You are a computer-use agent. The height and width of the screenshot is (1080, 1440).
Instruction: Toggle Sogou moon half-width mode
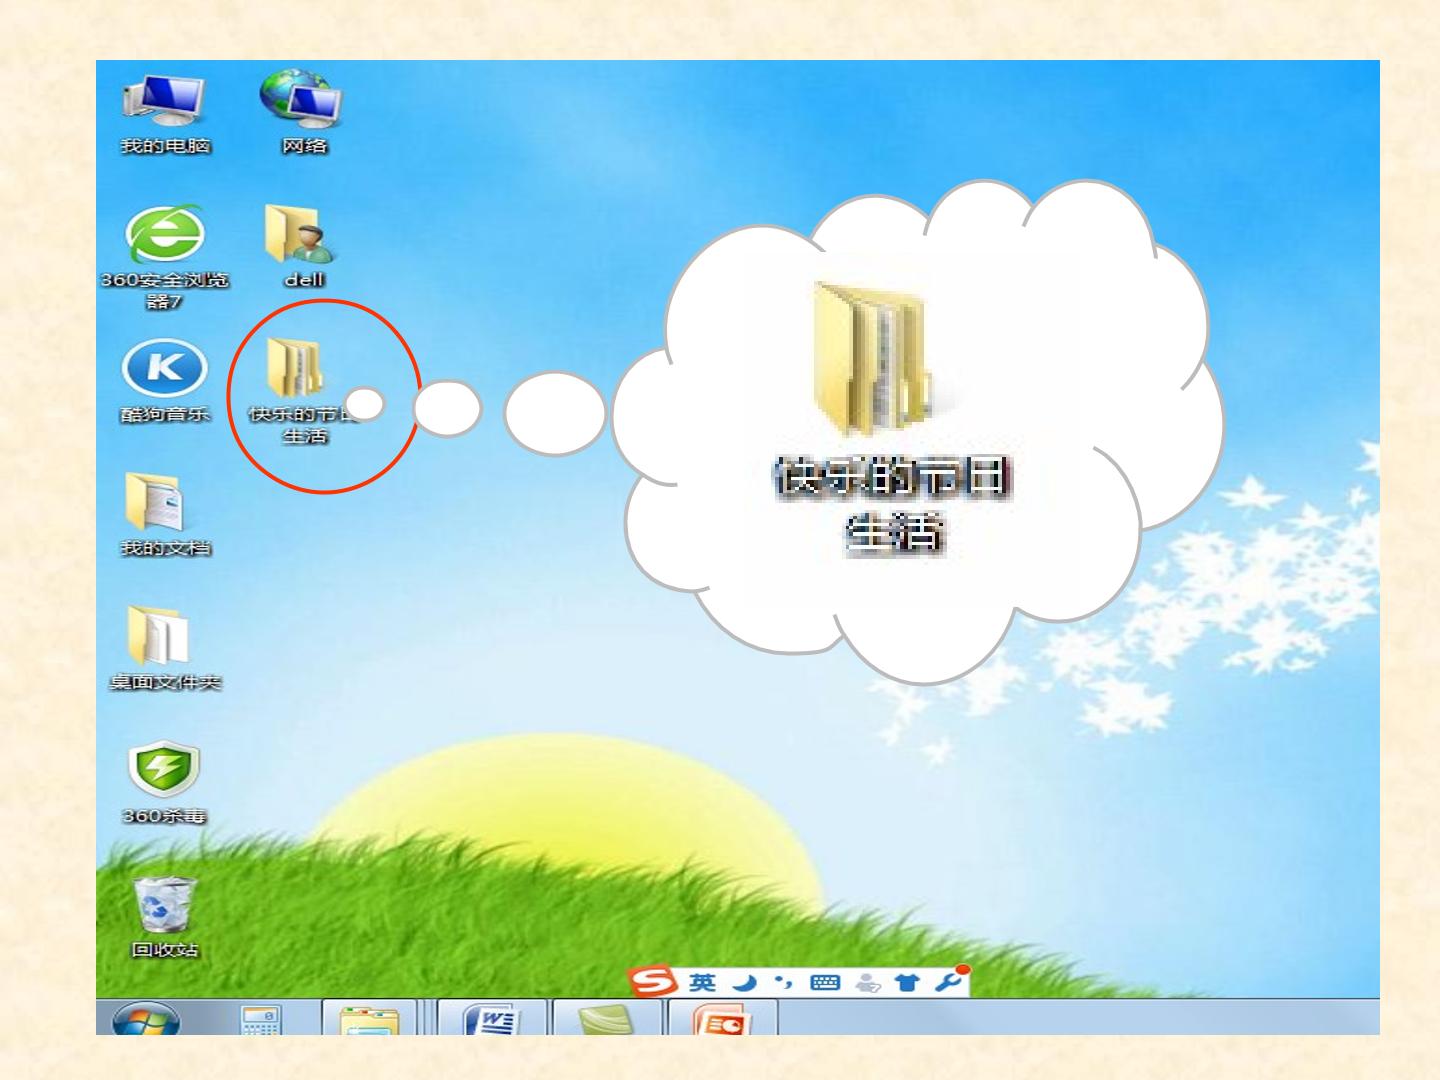[744, 983]
